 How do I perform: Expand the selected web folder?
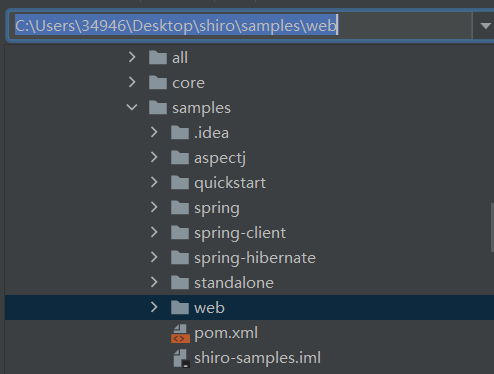[x=154, y=307]
